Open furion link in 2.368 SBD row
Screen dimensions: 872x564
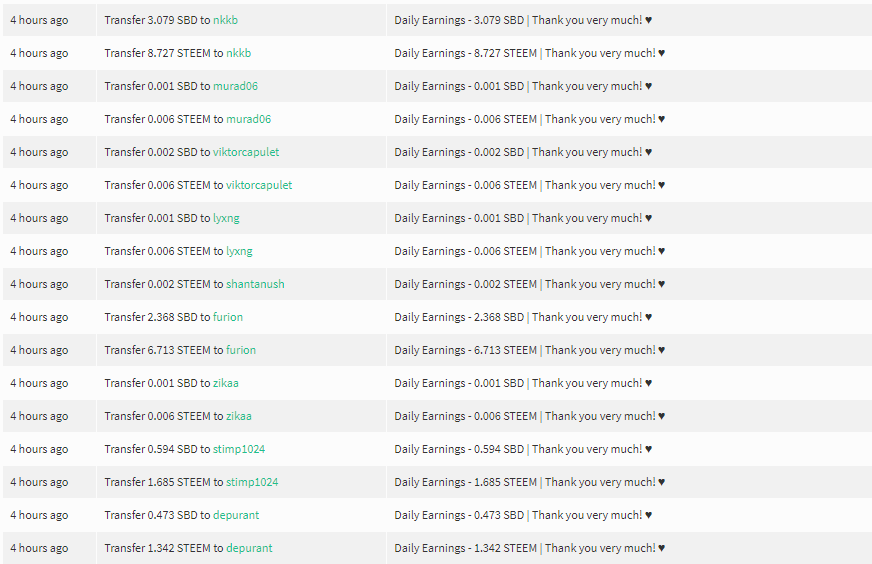pyautogui.click(x=228, y=317)
